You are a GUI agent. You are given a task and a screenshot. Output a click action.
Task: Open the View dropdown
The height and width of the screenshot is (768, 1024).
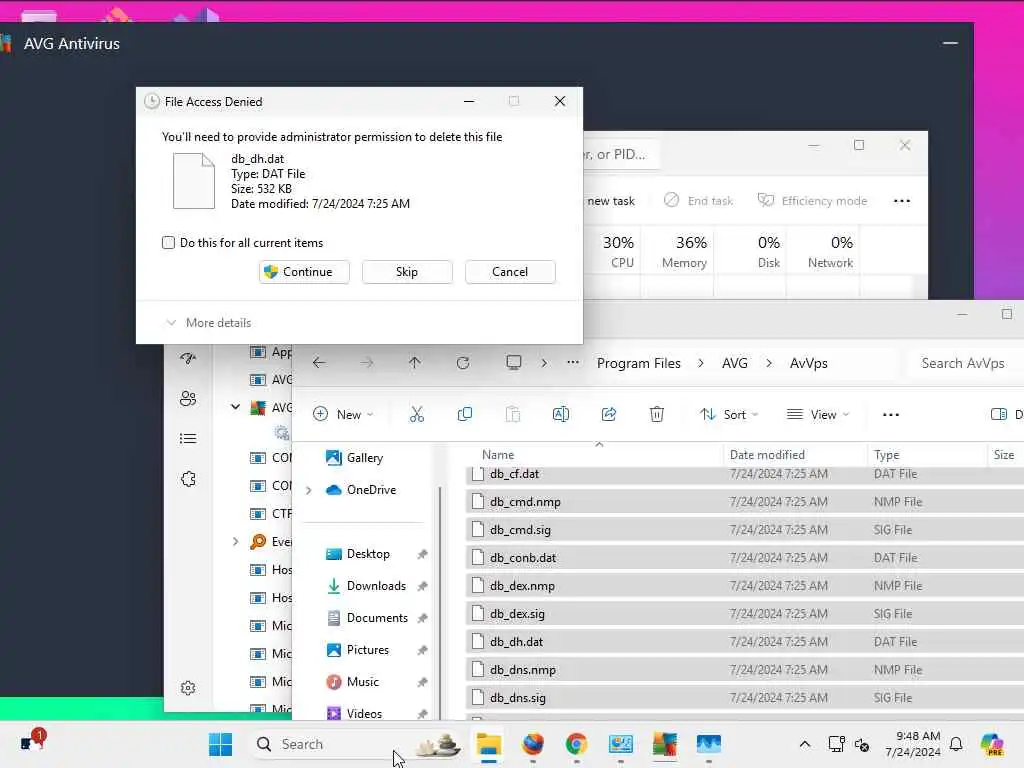point(818,415)
